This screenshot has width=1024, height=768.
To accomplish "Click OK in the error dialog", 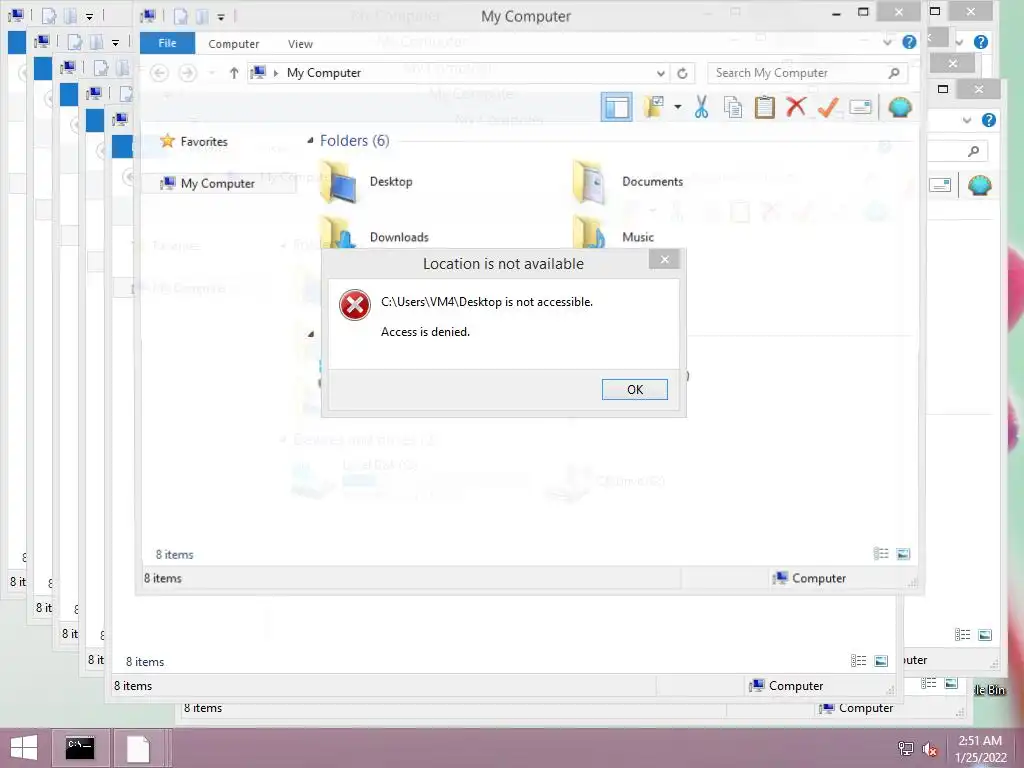I will pyautogui.click(x=634, y=389).
